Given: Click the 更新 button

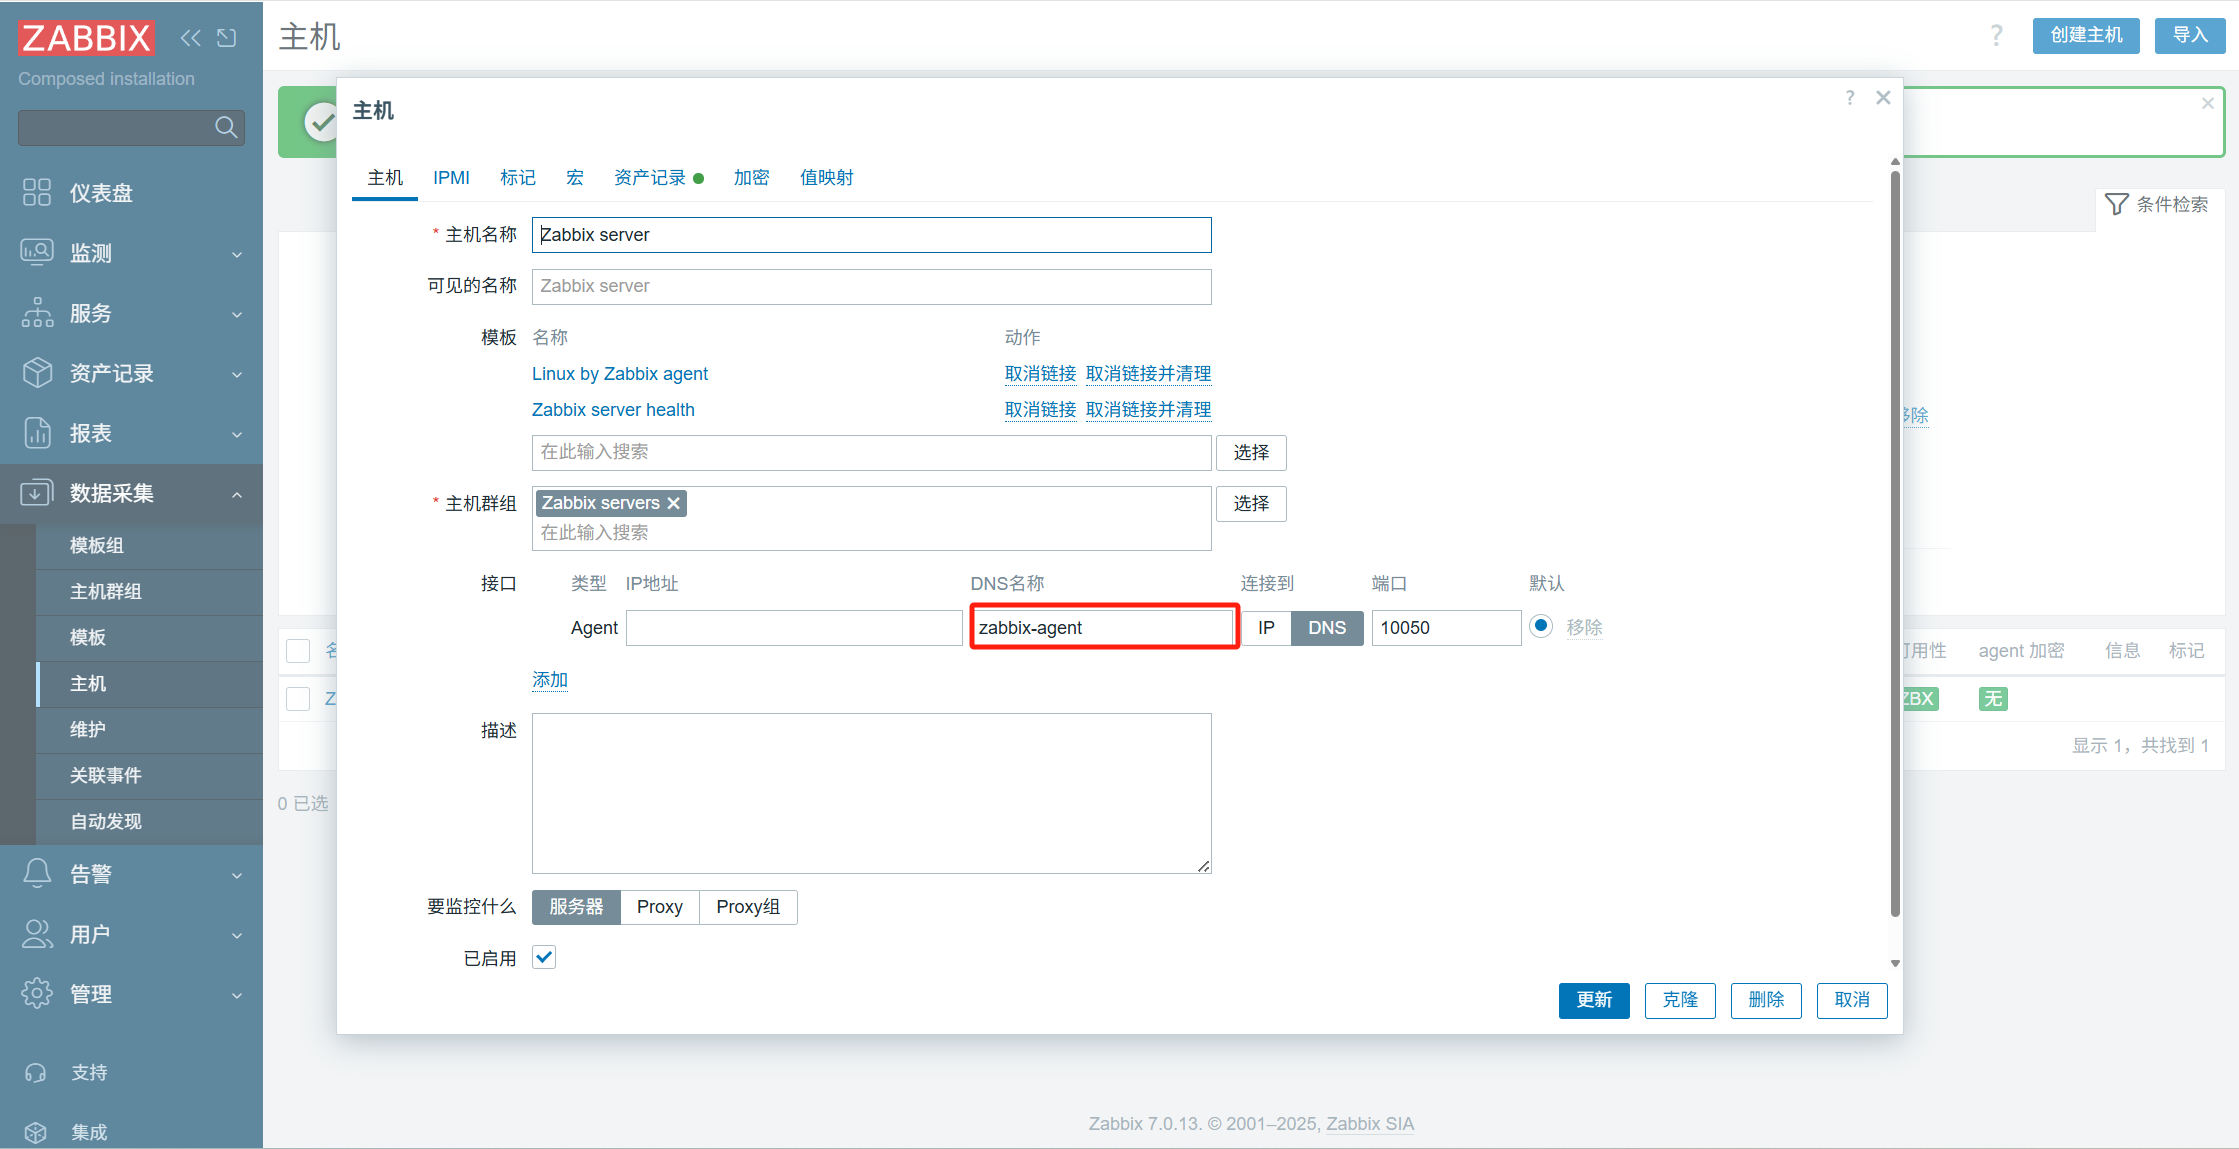Looking at the screenshot, I should tap(1594, 1000).
